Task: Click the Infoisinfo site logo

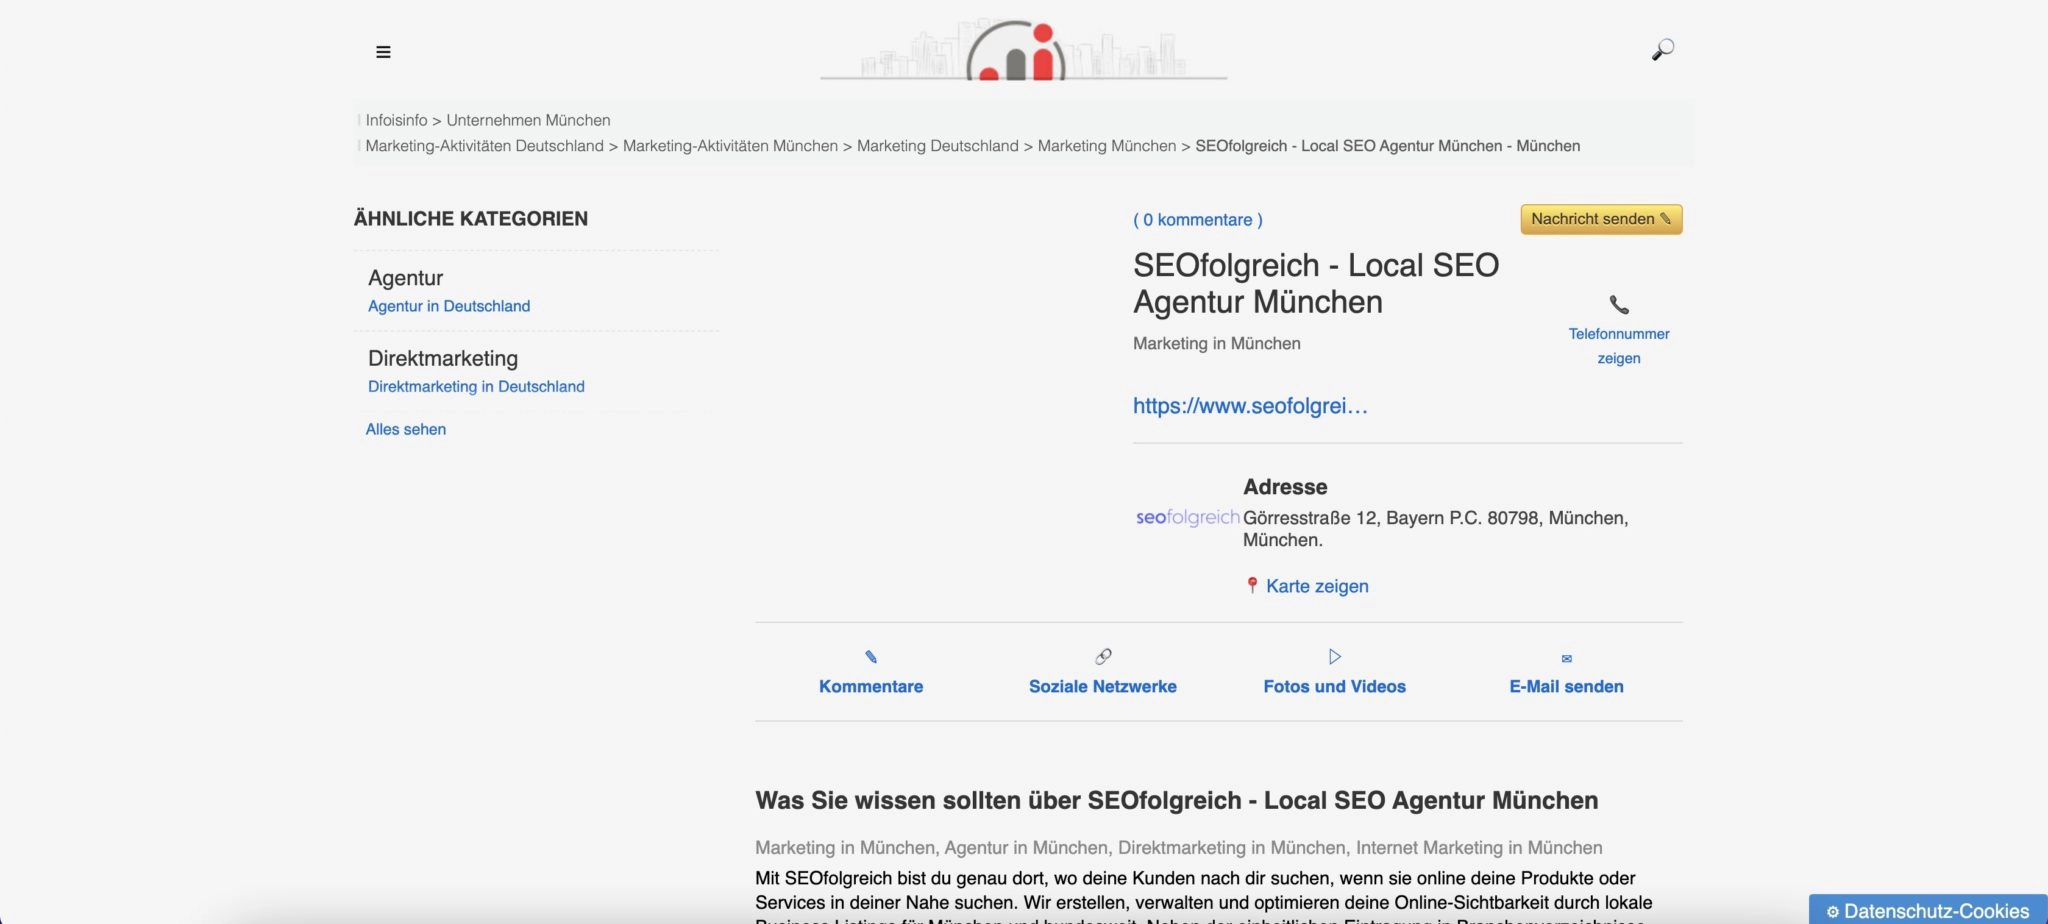Action: tap(1023, 49)
